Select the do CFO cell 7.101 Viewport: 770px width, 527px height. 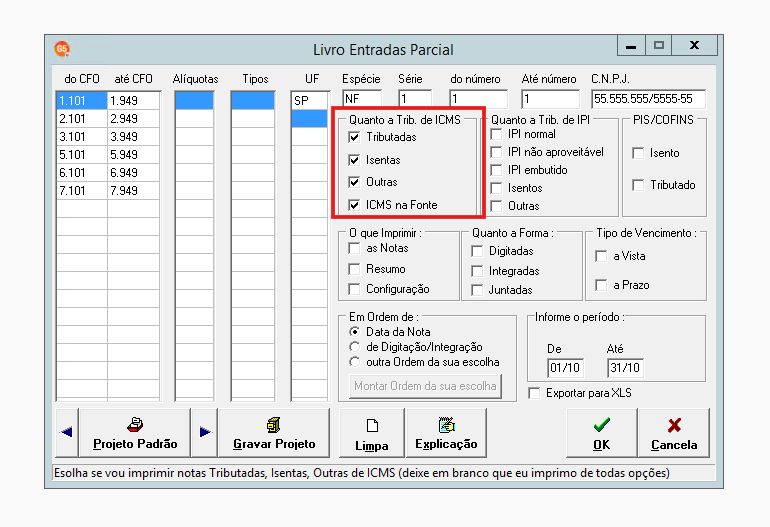(x=82, y=191)
